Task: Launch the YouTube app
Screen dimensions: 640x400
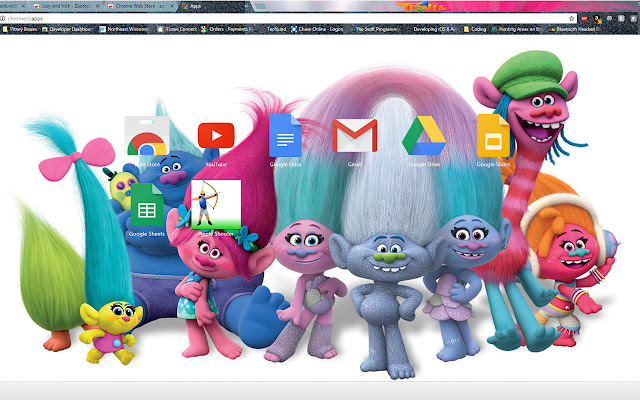Action: (216, 136)
